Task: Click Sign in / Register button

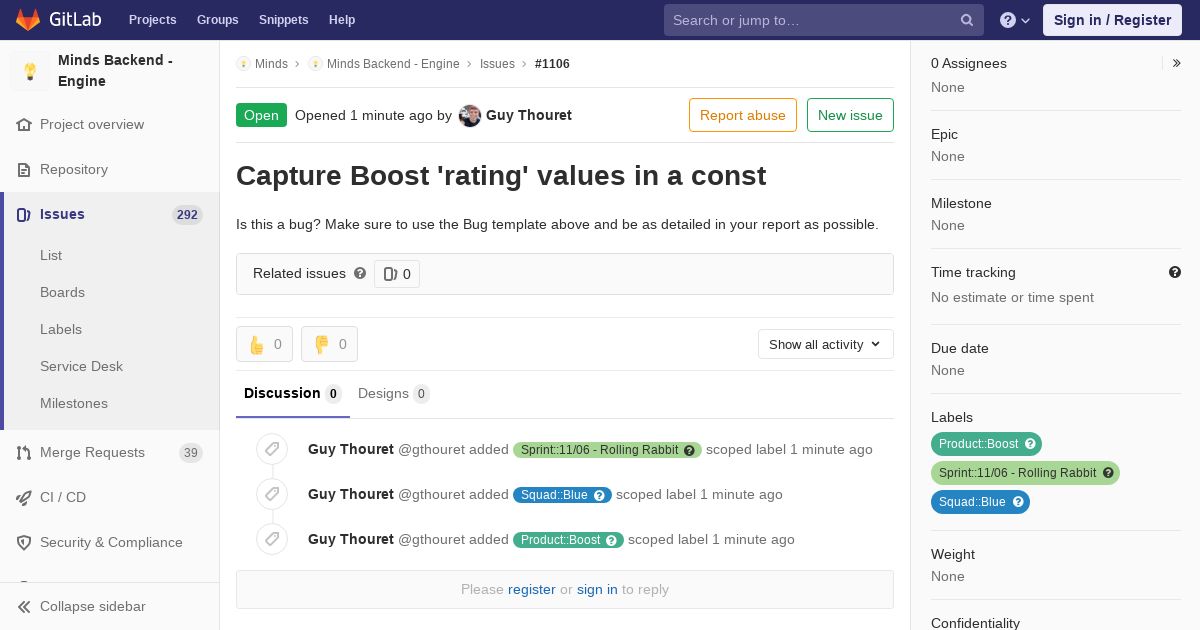Action: coord(1112,20)
